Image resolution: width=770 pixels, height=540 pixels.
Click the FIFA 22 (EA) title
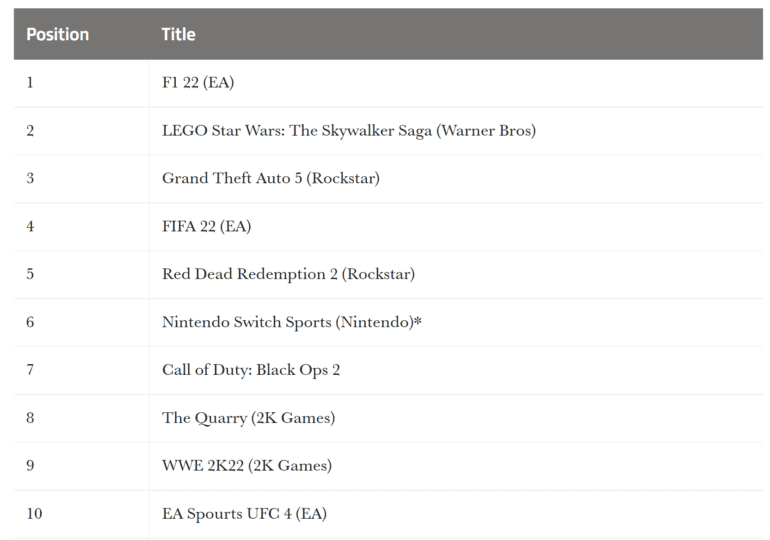pos(206,226)
